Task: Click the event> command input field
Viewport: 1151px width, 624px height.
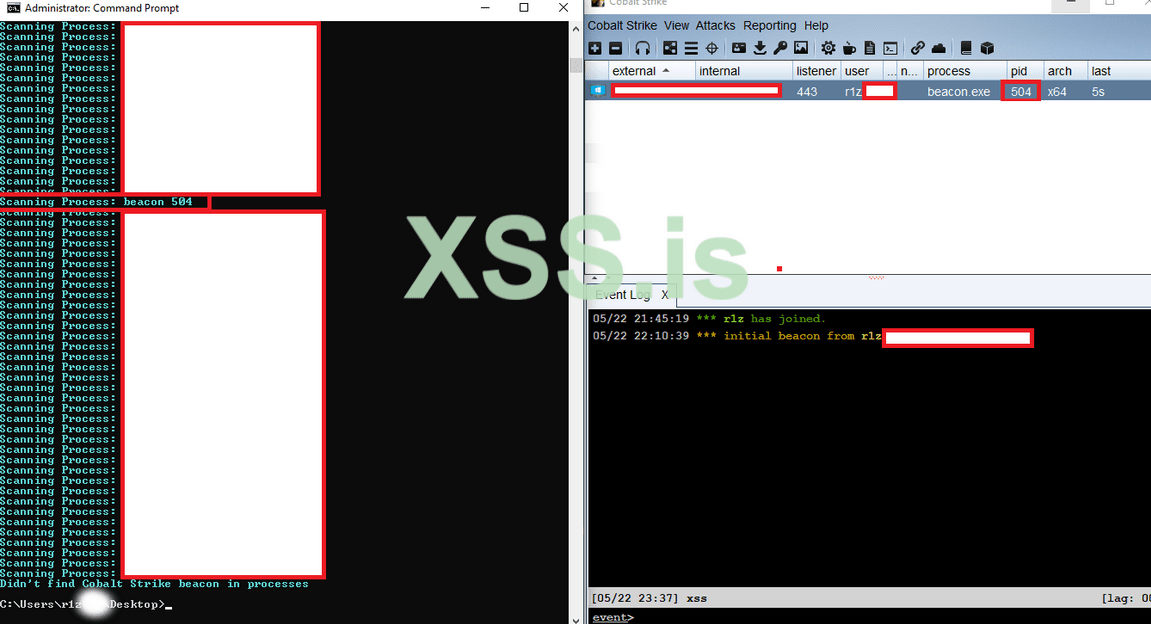Action: [892, 617]
